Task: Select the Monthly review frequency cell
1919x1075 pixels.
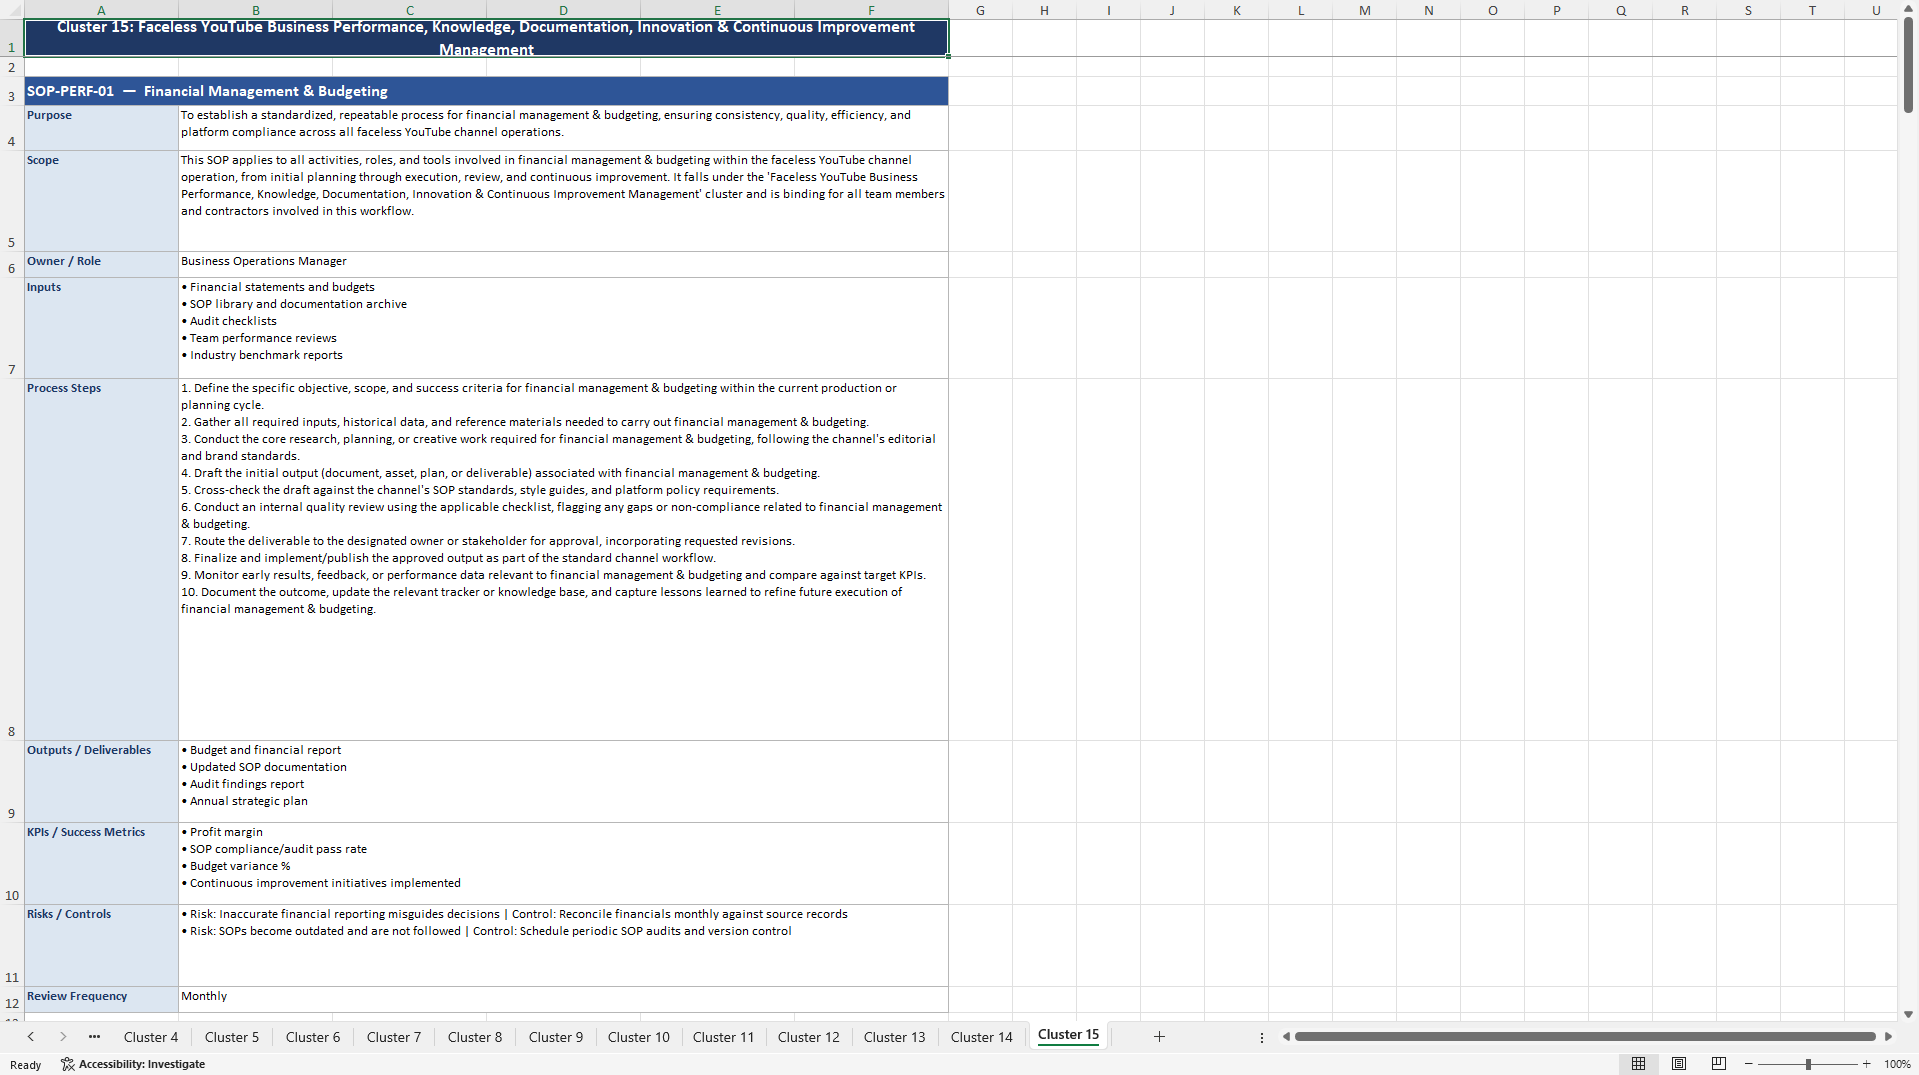Action: click(563, 1000)
